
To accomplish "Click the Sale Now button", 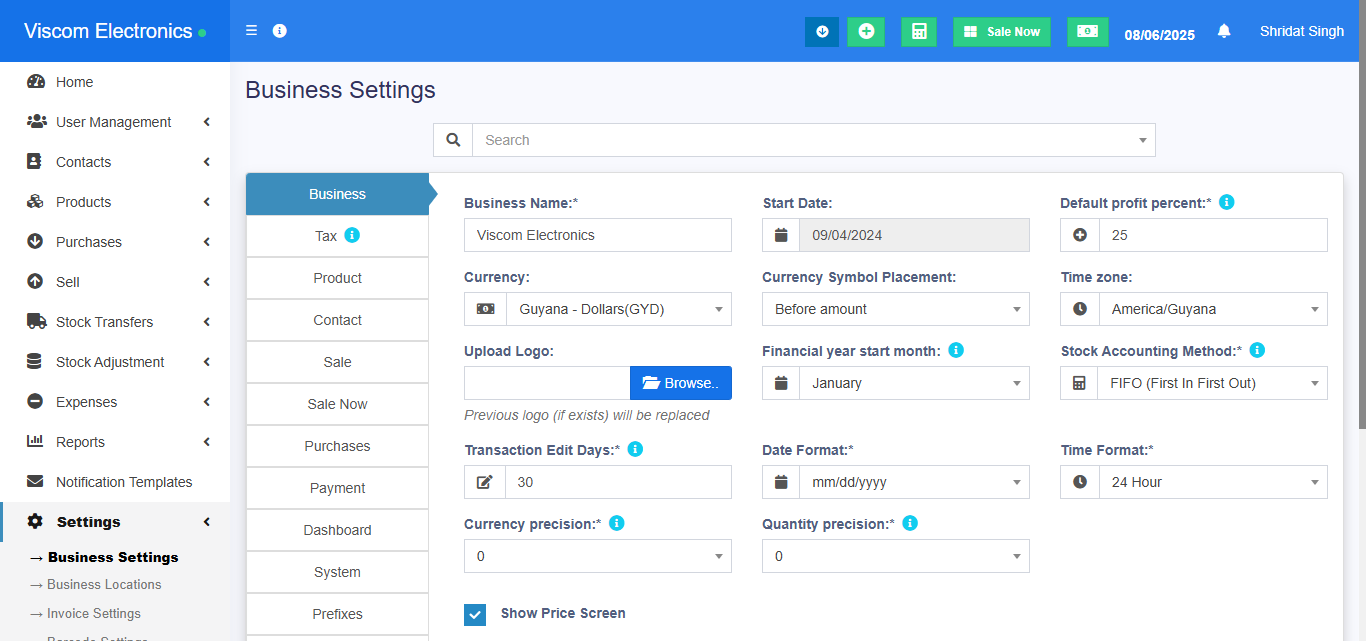I will [x=1001, y=32].
